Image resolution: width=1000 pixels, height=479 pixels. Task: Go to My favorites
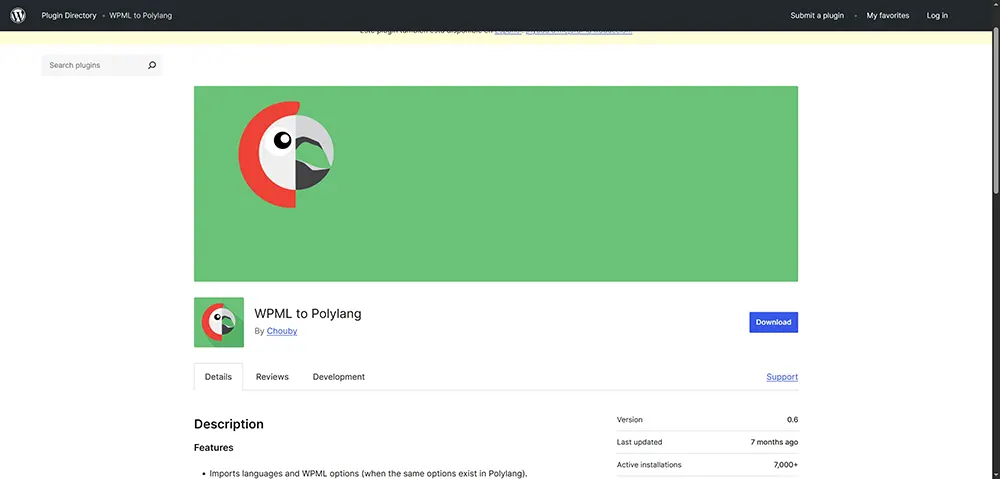tap(888, 16)
